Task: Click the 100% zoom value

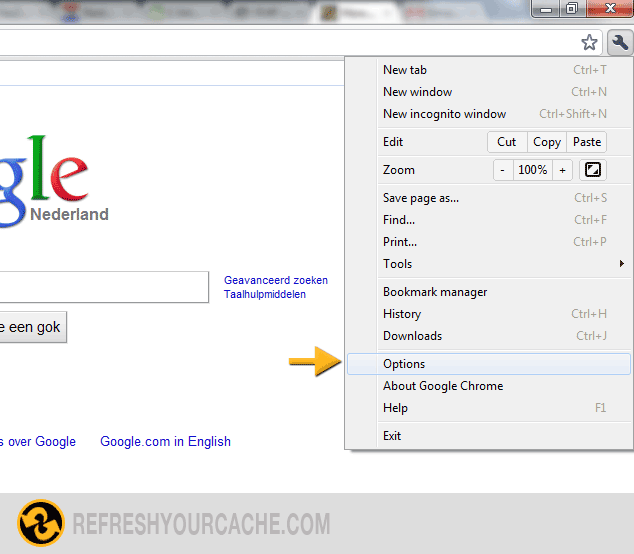Action: (533, 170)
